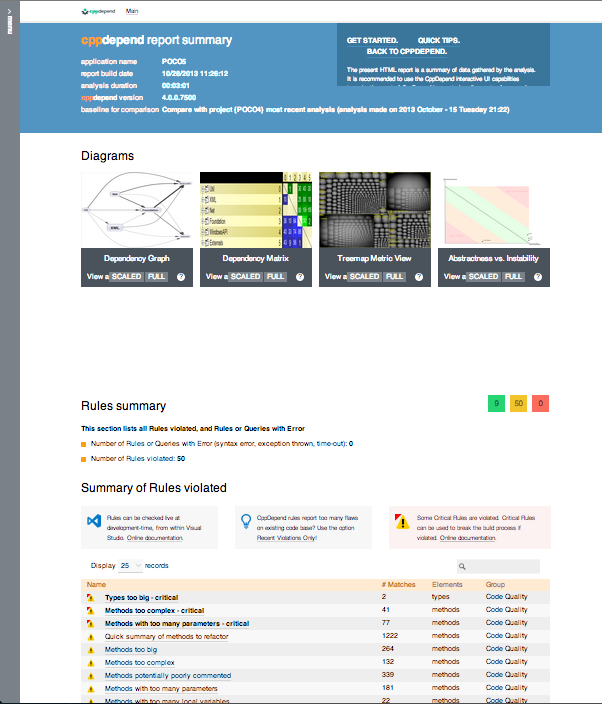Click the critical warning icon in pink box
The height and width of the screenshot is (704, 602).
[402, 521]
